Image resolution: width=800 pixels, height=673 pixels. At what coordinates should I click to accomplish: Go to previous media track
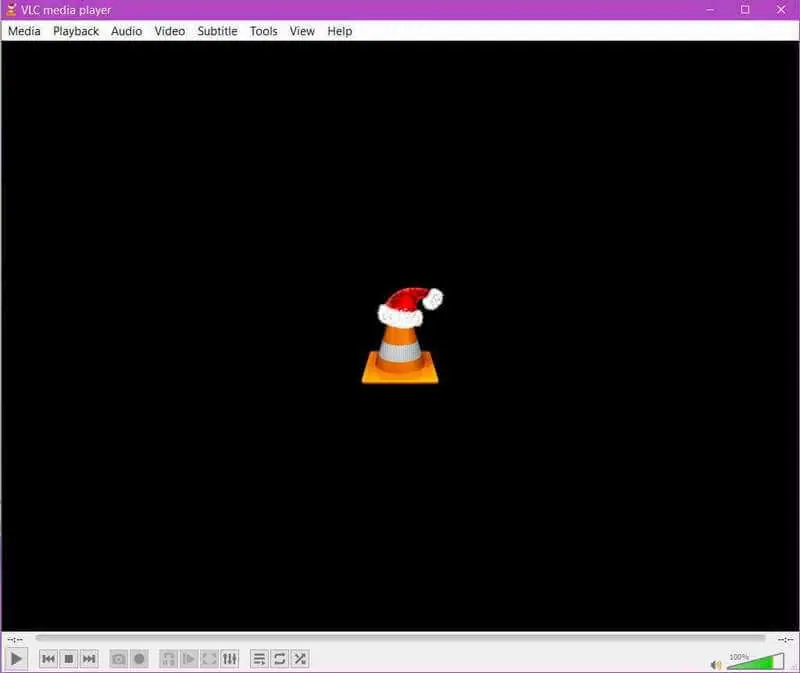tap(48, 659)
